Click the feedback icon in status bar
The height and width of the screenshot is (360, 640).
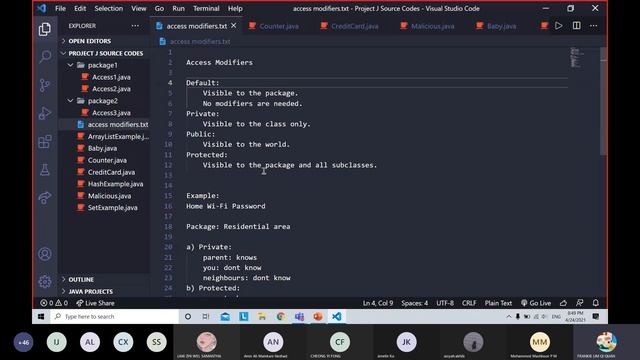click(x=579, y=303)
